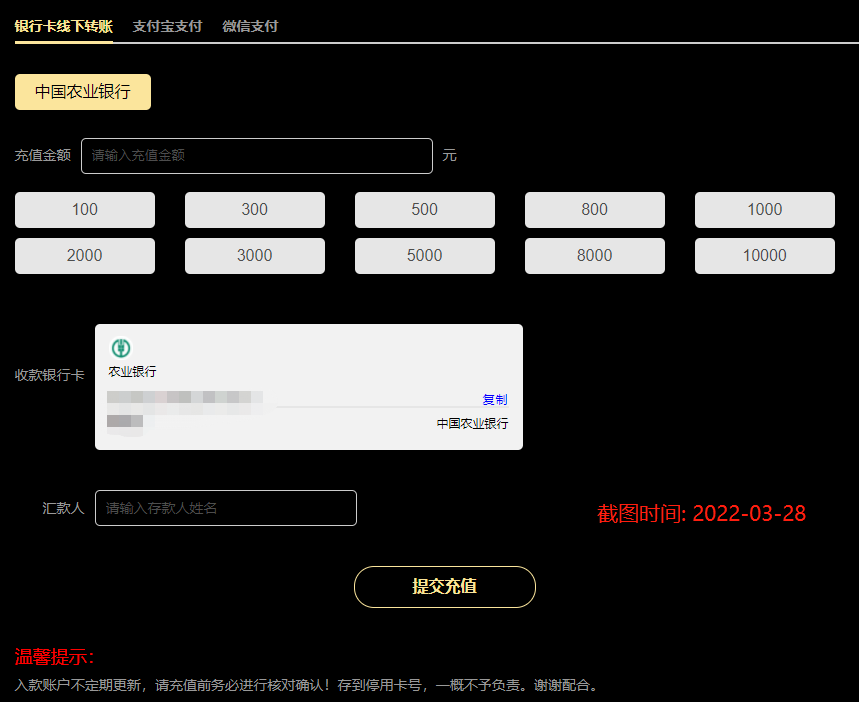Screen dimensions: 859x702
Task: Focus the 充值金额 input field
Action: tap(257, 156)
